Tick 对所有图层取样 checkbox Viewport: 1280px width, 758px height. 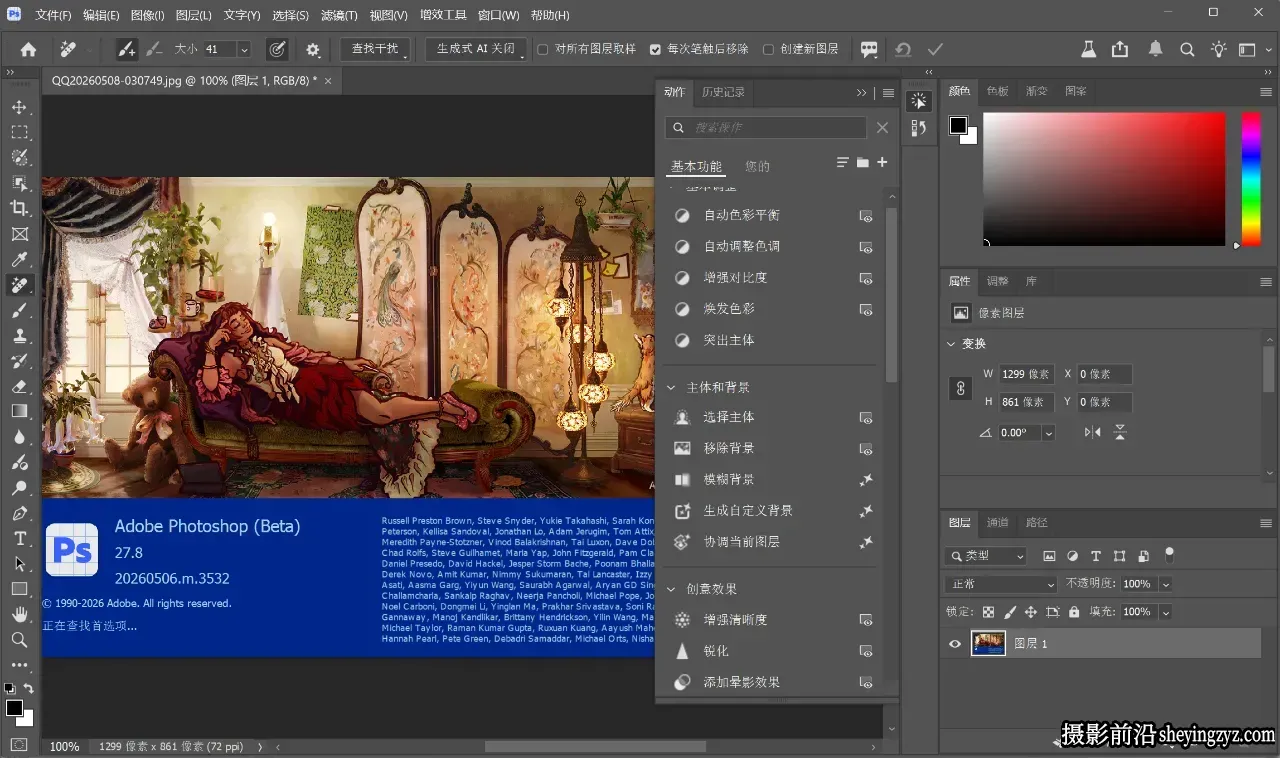pos(543,49)
